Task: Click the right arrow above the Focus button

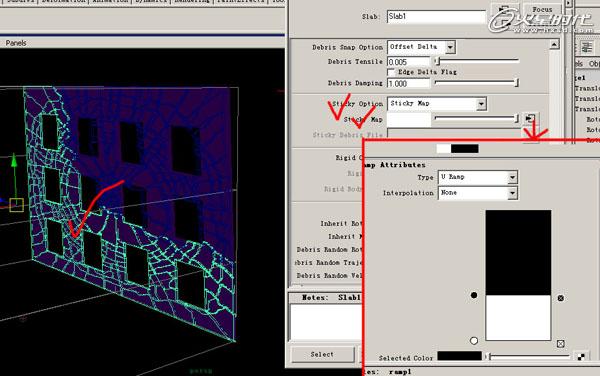Action: click(x=569, y=3)
